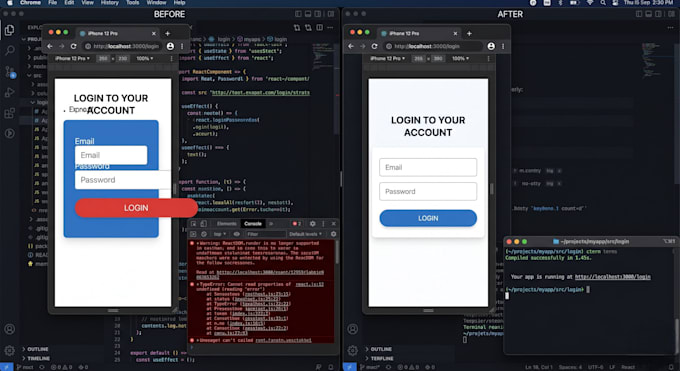Viewport: 680px width, 371px height.
Task: Go back in the AFTER browser window
Action: (351, 46)
